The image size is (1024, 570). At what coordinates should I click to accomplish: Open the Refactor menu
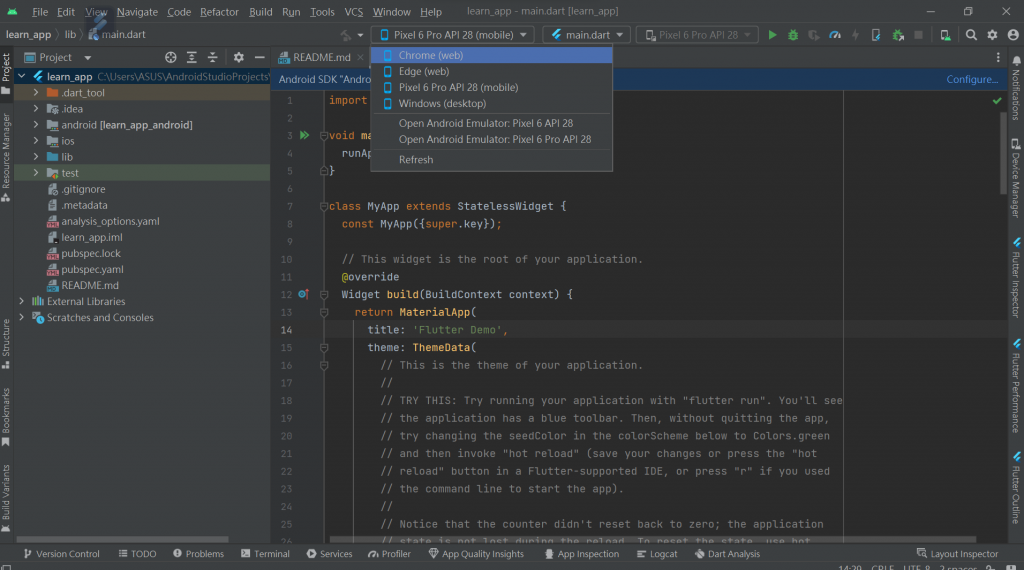[219, 12]
